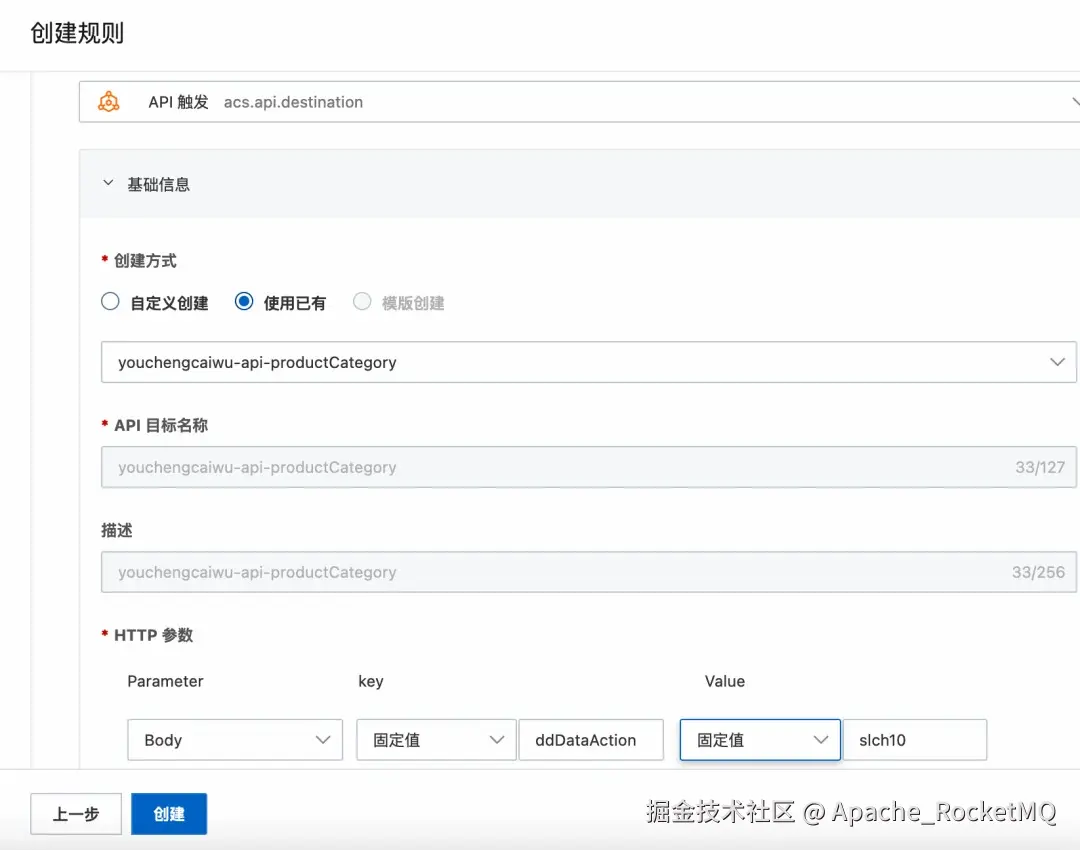
Task: Click the 基础信息 section title
Action: click(158, 185)
